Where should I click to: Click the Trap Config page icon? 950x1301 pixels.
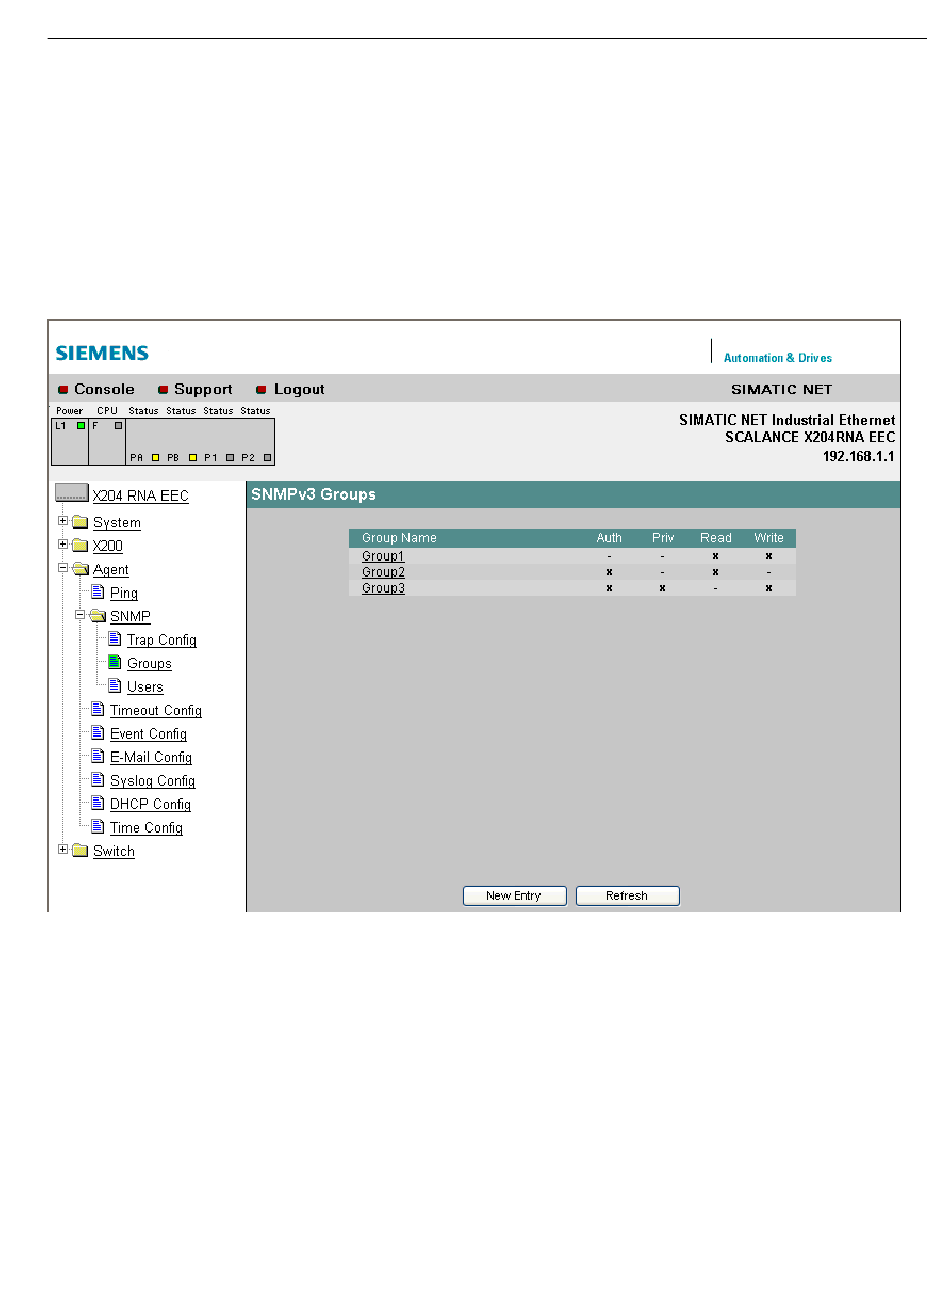[x=115, y=639]
